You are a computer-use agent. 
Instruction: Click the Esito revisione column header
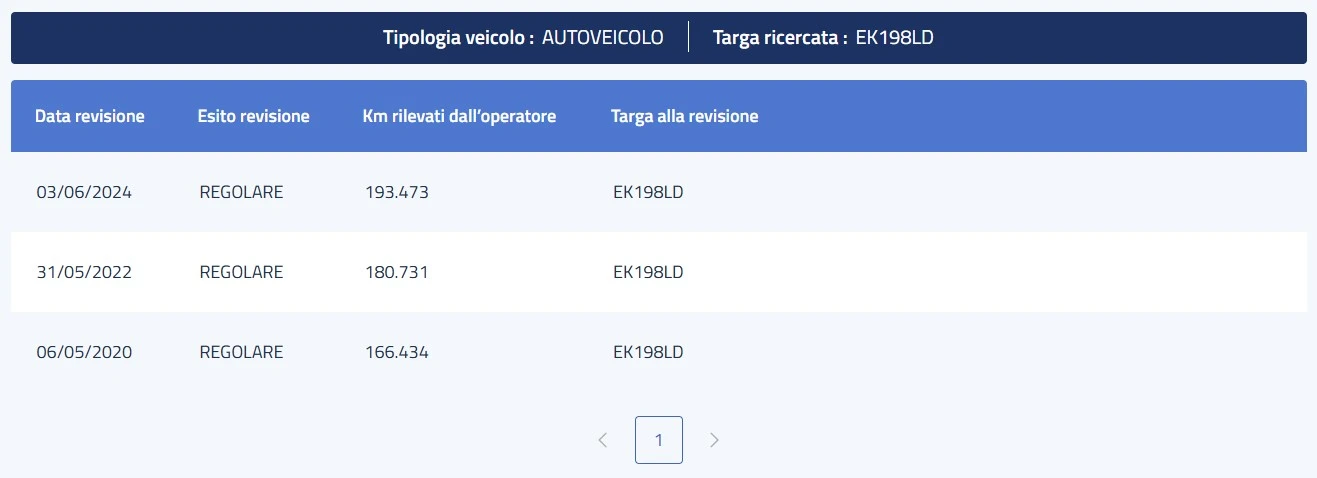pyautogui.click(x=254, y=116)
